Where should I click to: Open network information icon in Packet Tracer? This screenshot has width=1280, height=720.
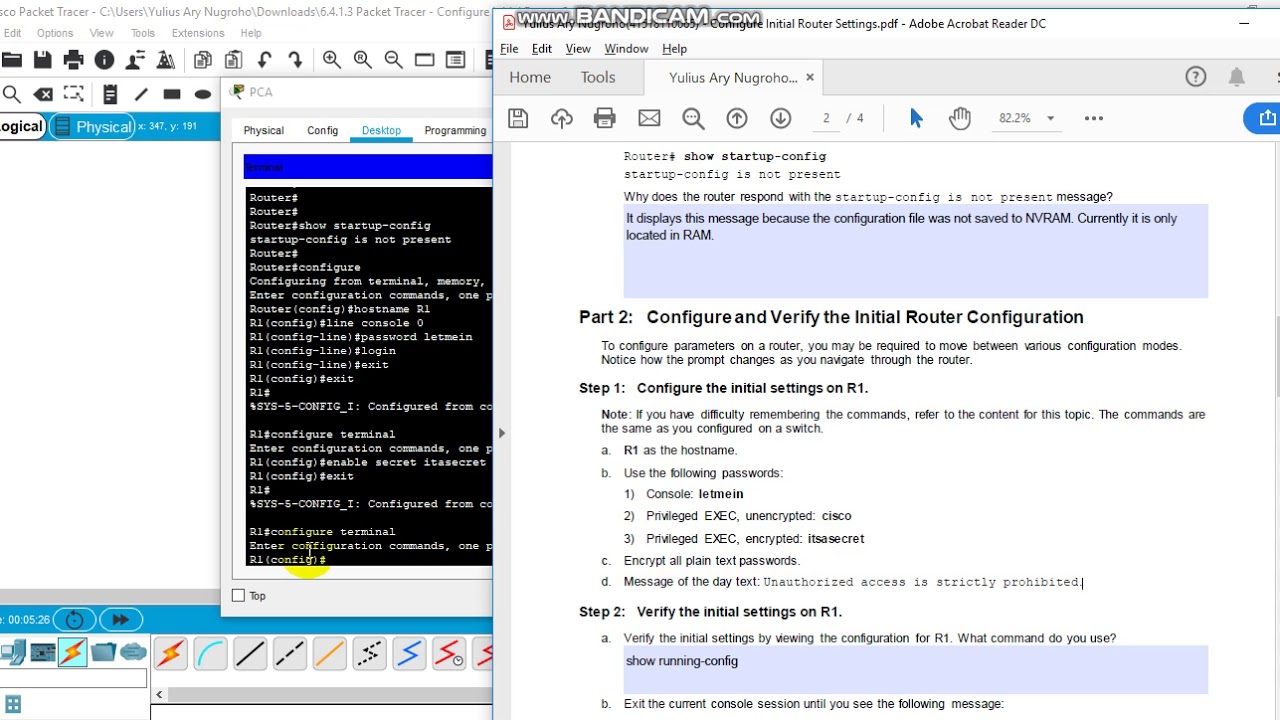(104, 60)
